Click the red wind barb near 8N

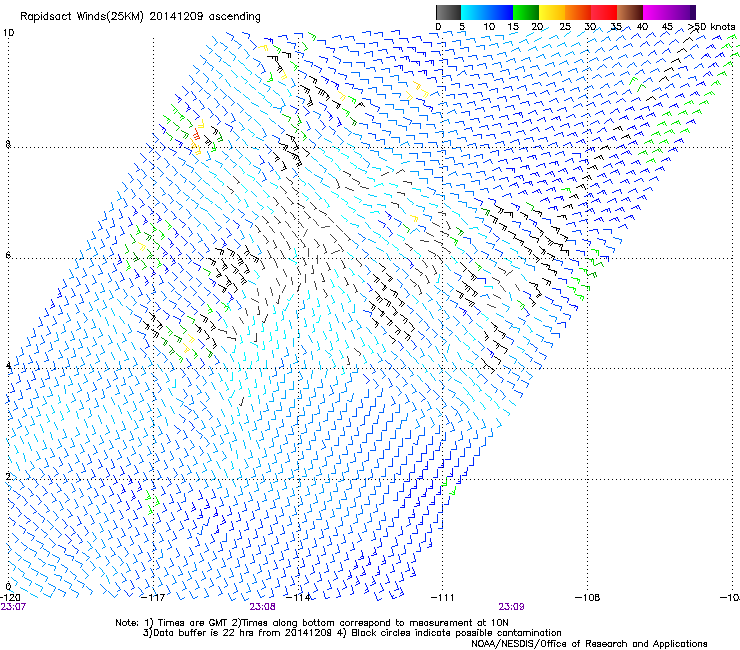click(x=196, y=135)
